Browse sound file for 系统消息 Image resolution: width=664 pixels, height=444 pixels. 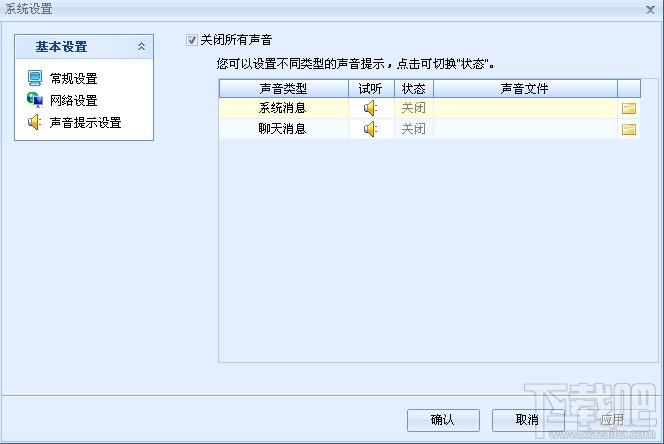(629, 108)
